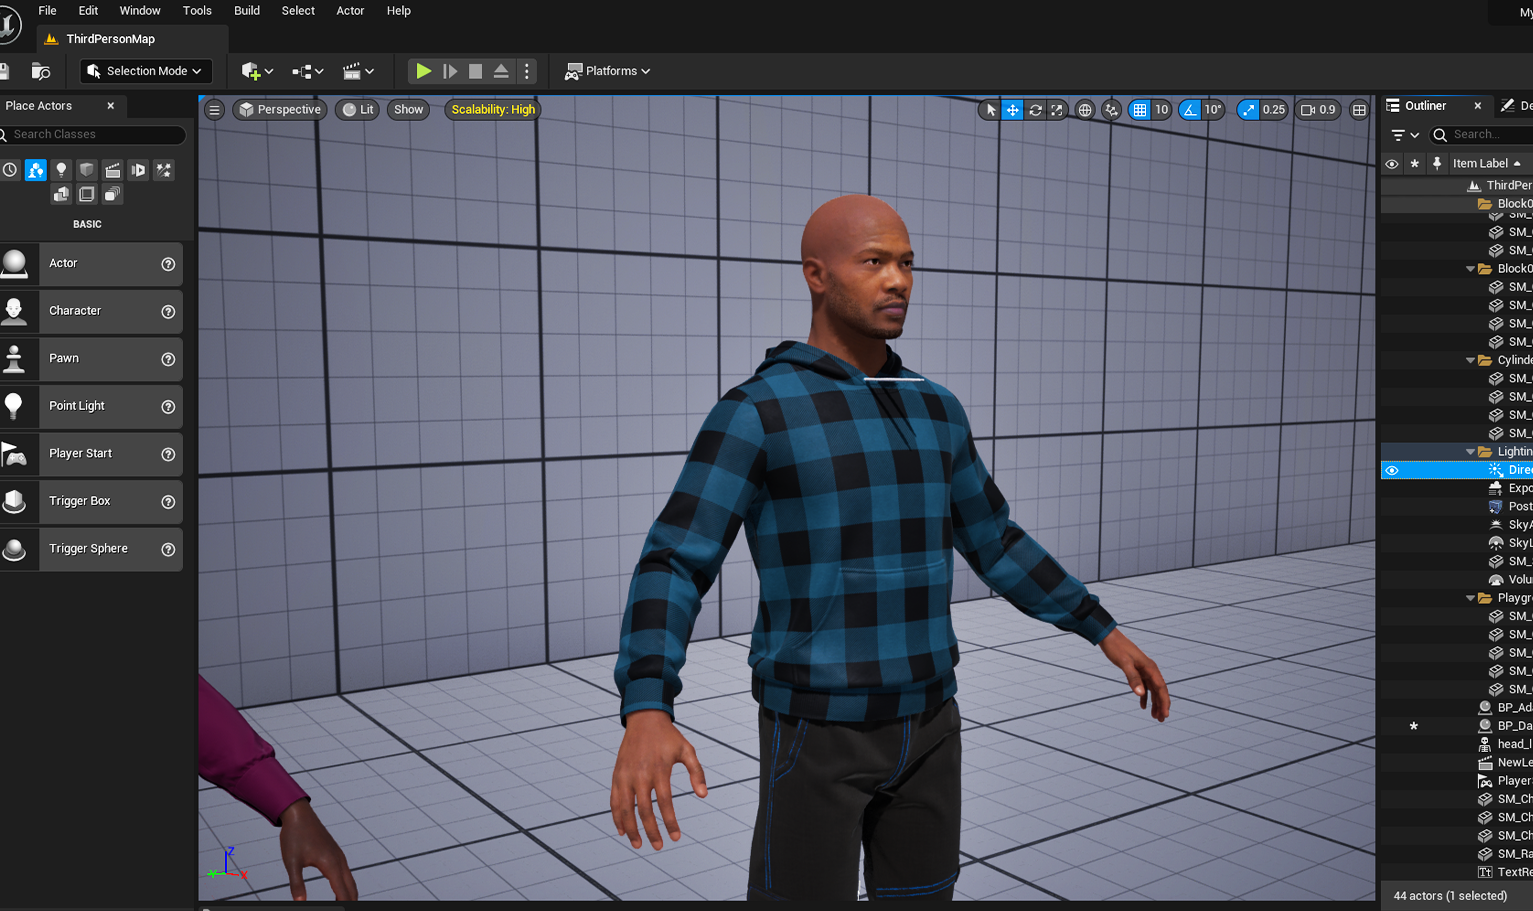Viewport: 1533px width, 911px height.
Task: Open the Blueprints toolbar menu
Action: click(x=308, y=71)
